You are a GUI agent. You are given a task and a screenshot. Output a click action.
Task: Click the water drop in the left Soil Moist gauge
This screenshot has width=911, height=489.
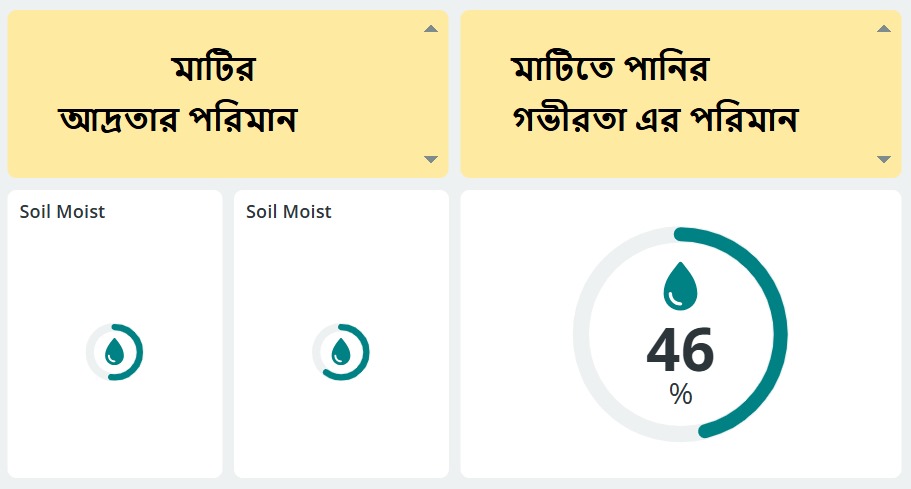coord(115,351)
